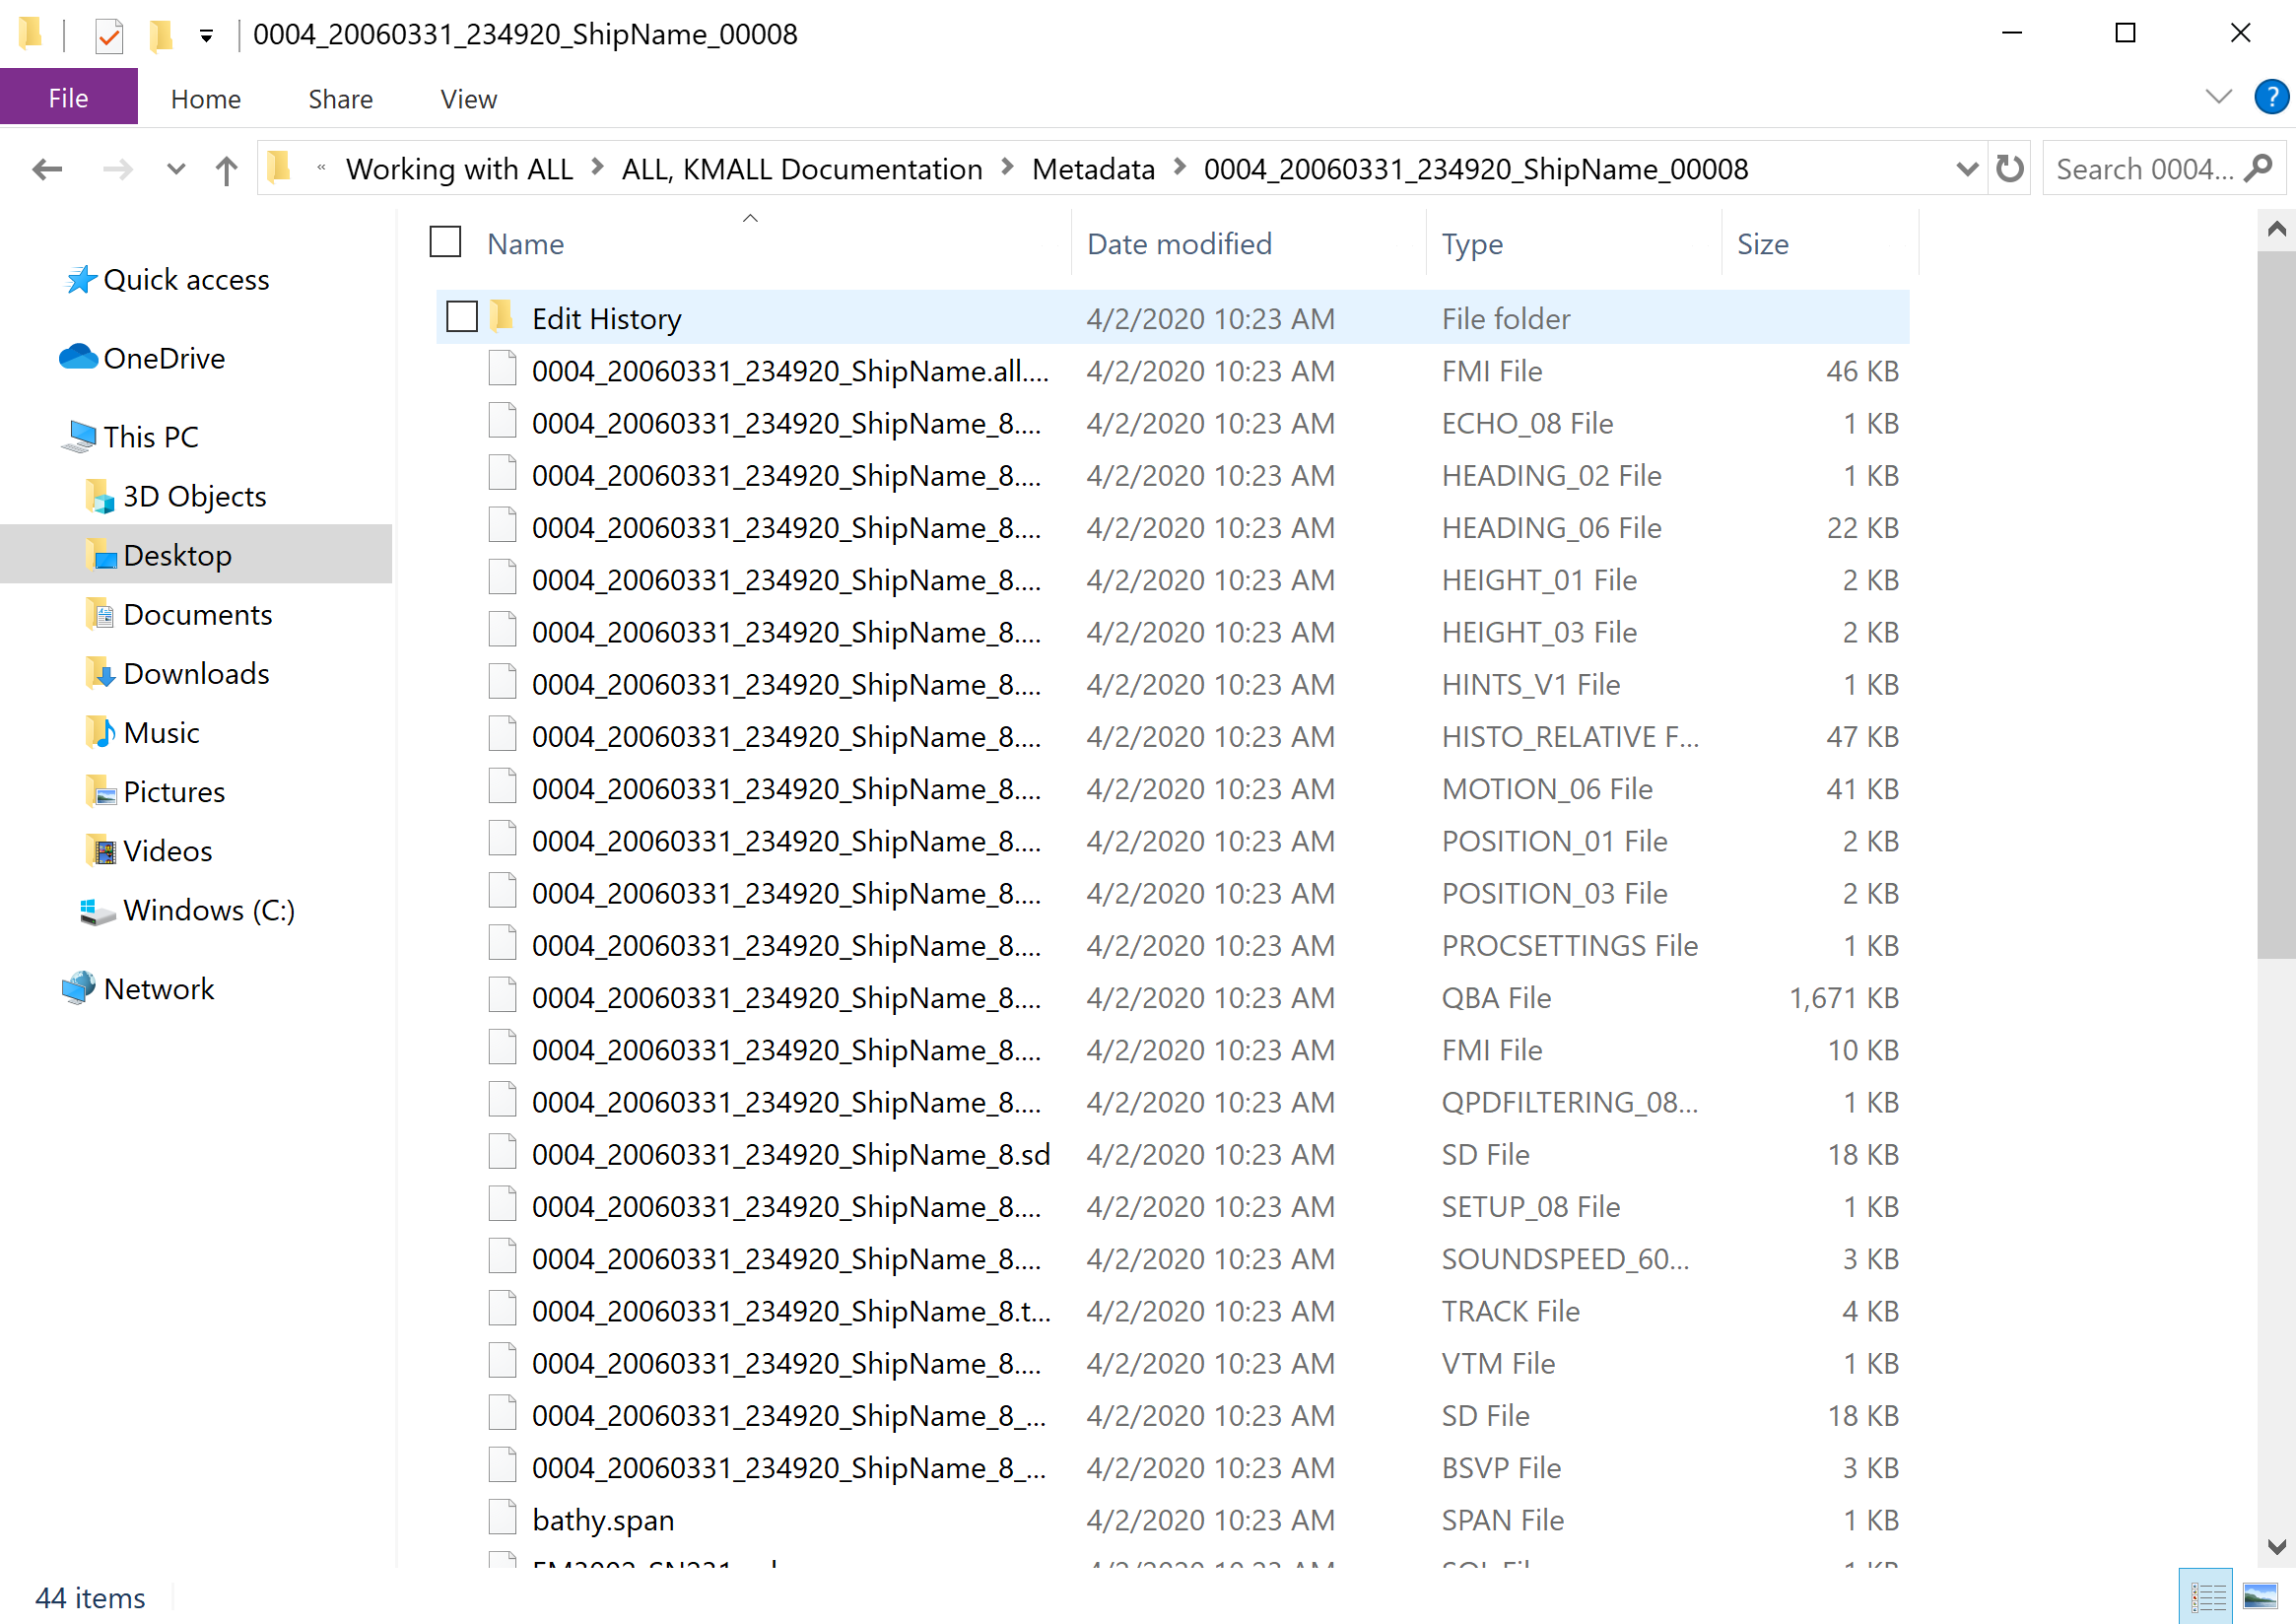Click the Up one level arrow
Screen dimensions: 2296x1624
click(x=226, y=169)
